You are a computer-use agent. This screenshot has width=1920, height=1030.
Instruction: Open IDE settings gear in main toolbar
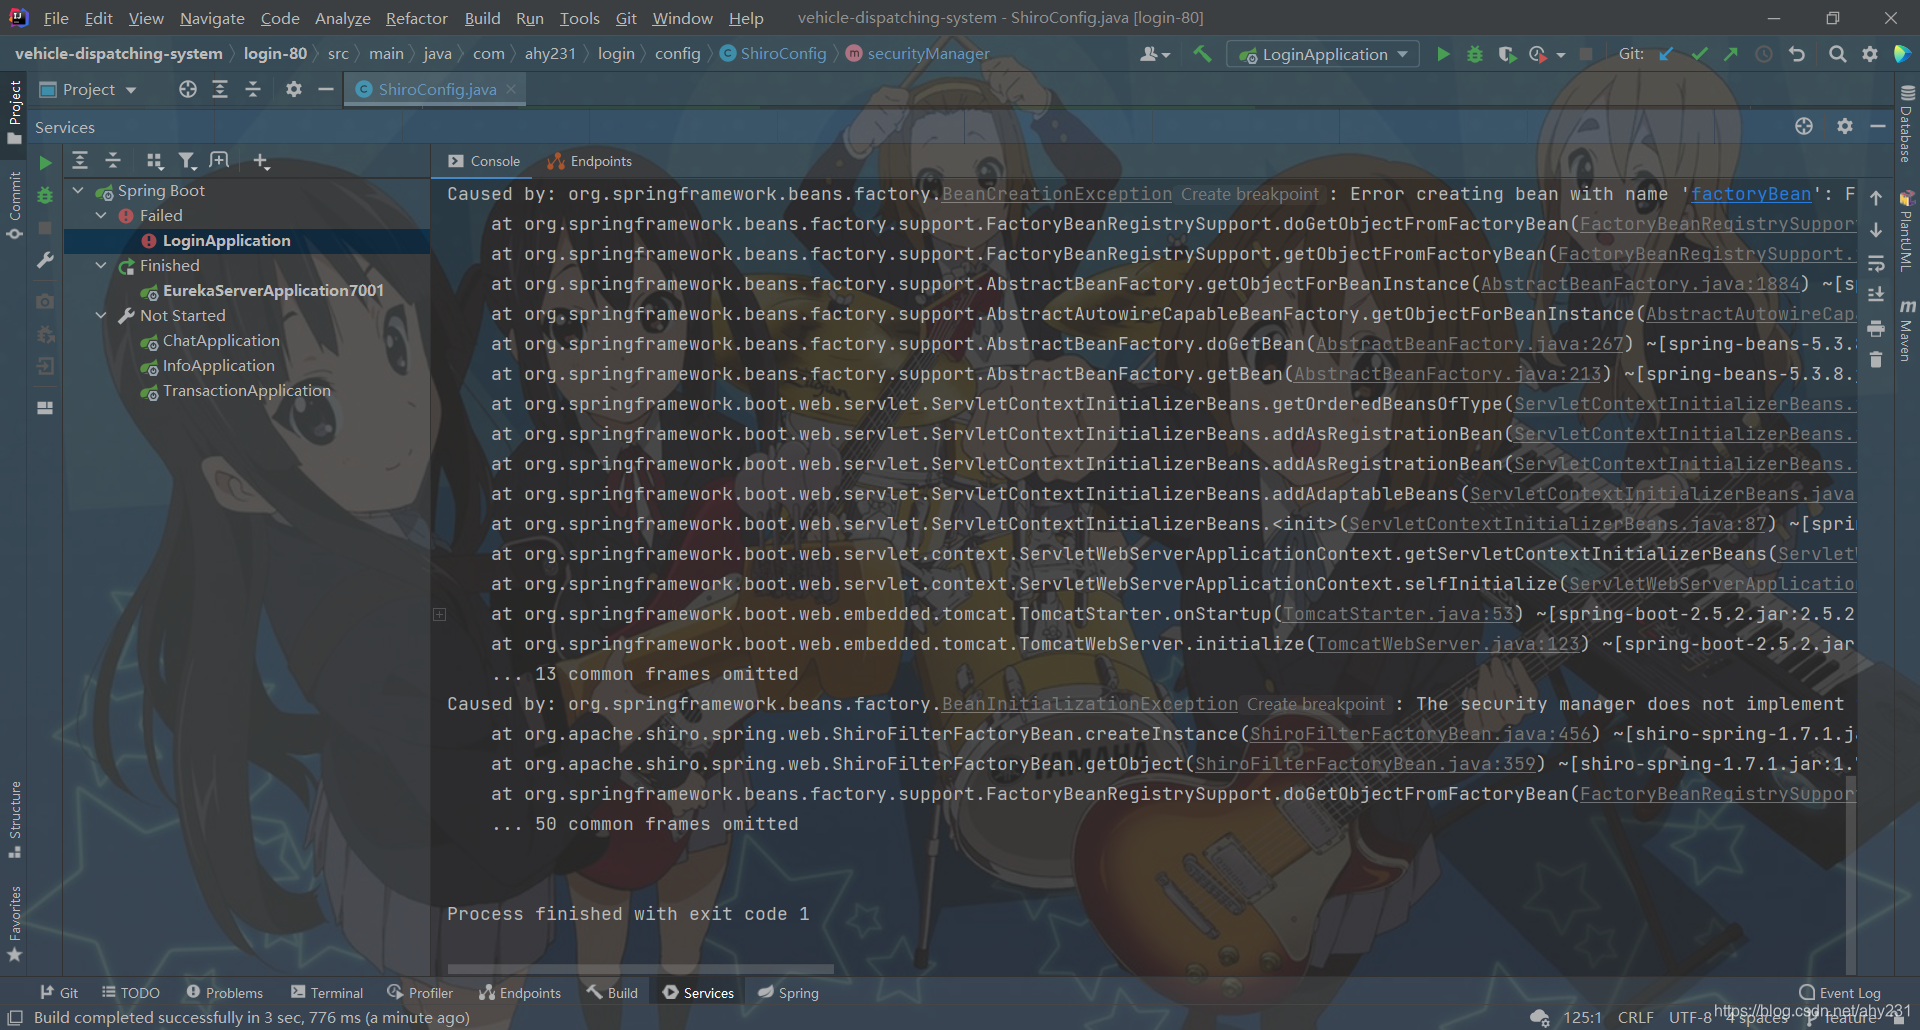click(1869, 54)
